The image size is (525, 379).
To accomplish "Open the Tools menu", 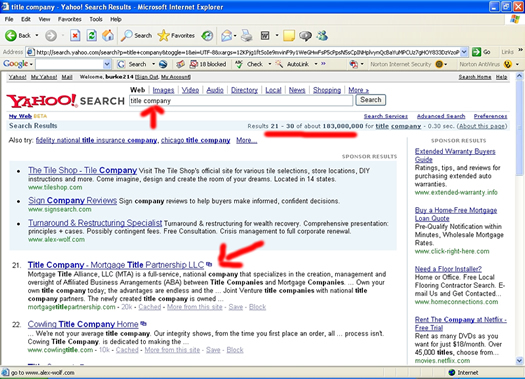I will point(96,19).
